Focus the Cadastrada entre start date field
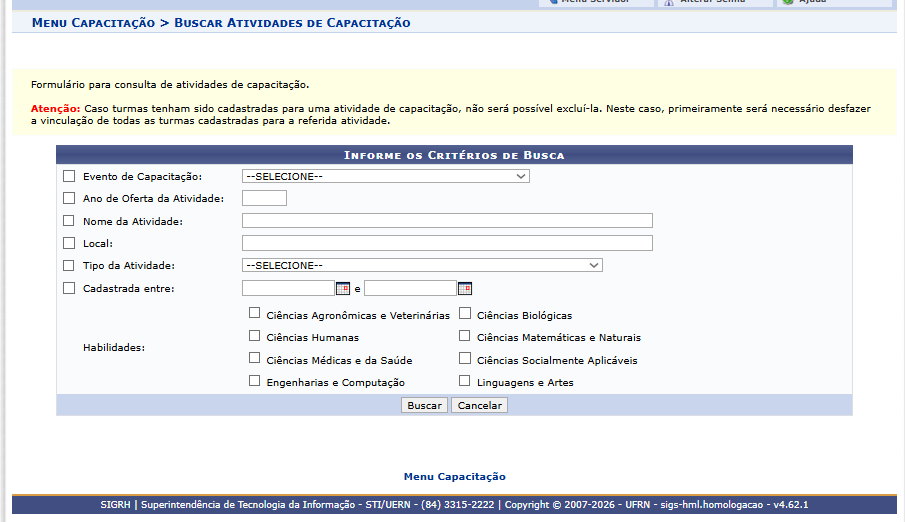This screenshot has height=522, width=905. click(x=288, y=288)
